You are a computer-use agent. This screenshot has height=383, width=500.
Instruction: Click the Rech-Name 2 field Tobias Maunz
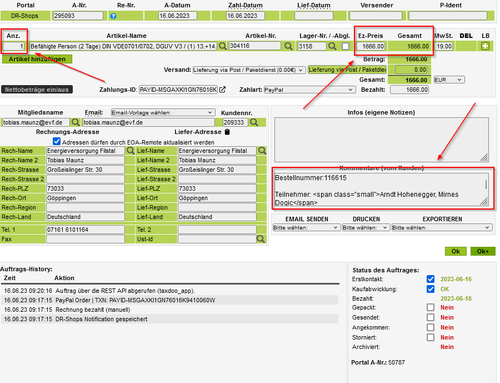85,160
